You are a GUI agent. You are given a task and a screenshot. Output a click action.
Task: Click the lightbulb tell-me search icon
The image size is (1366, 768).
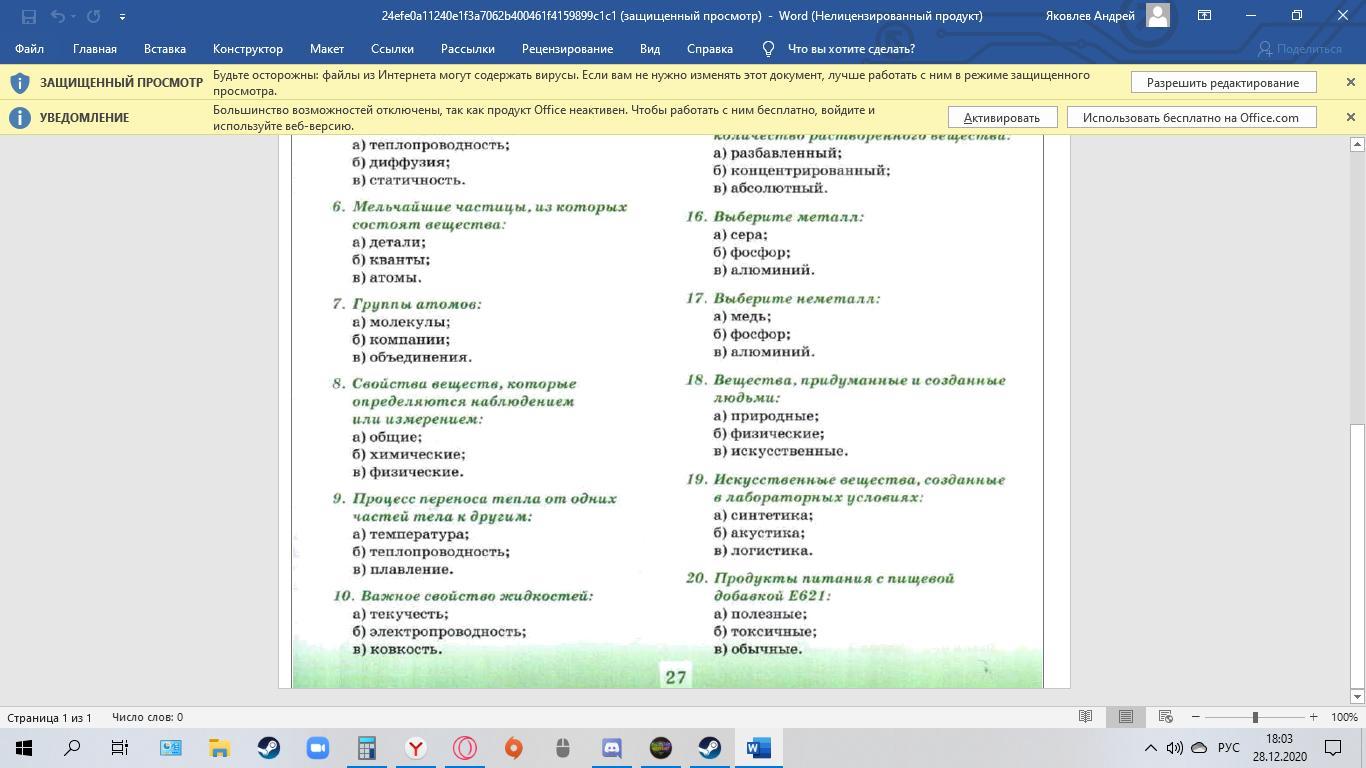[768, 48]
